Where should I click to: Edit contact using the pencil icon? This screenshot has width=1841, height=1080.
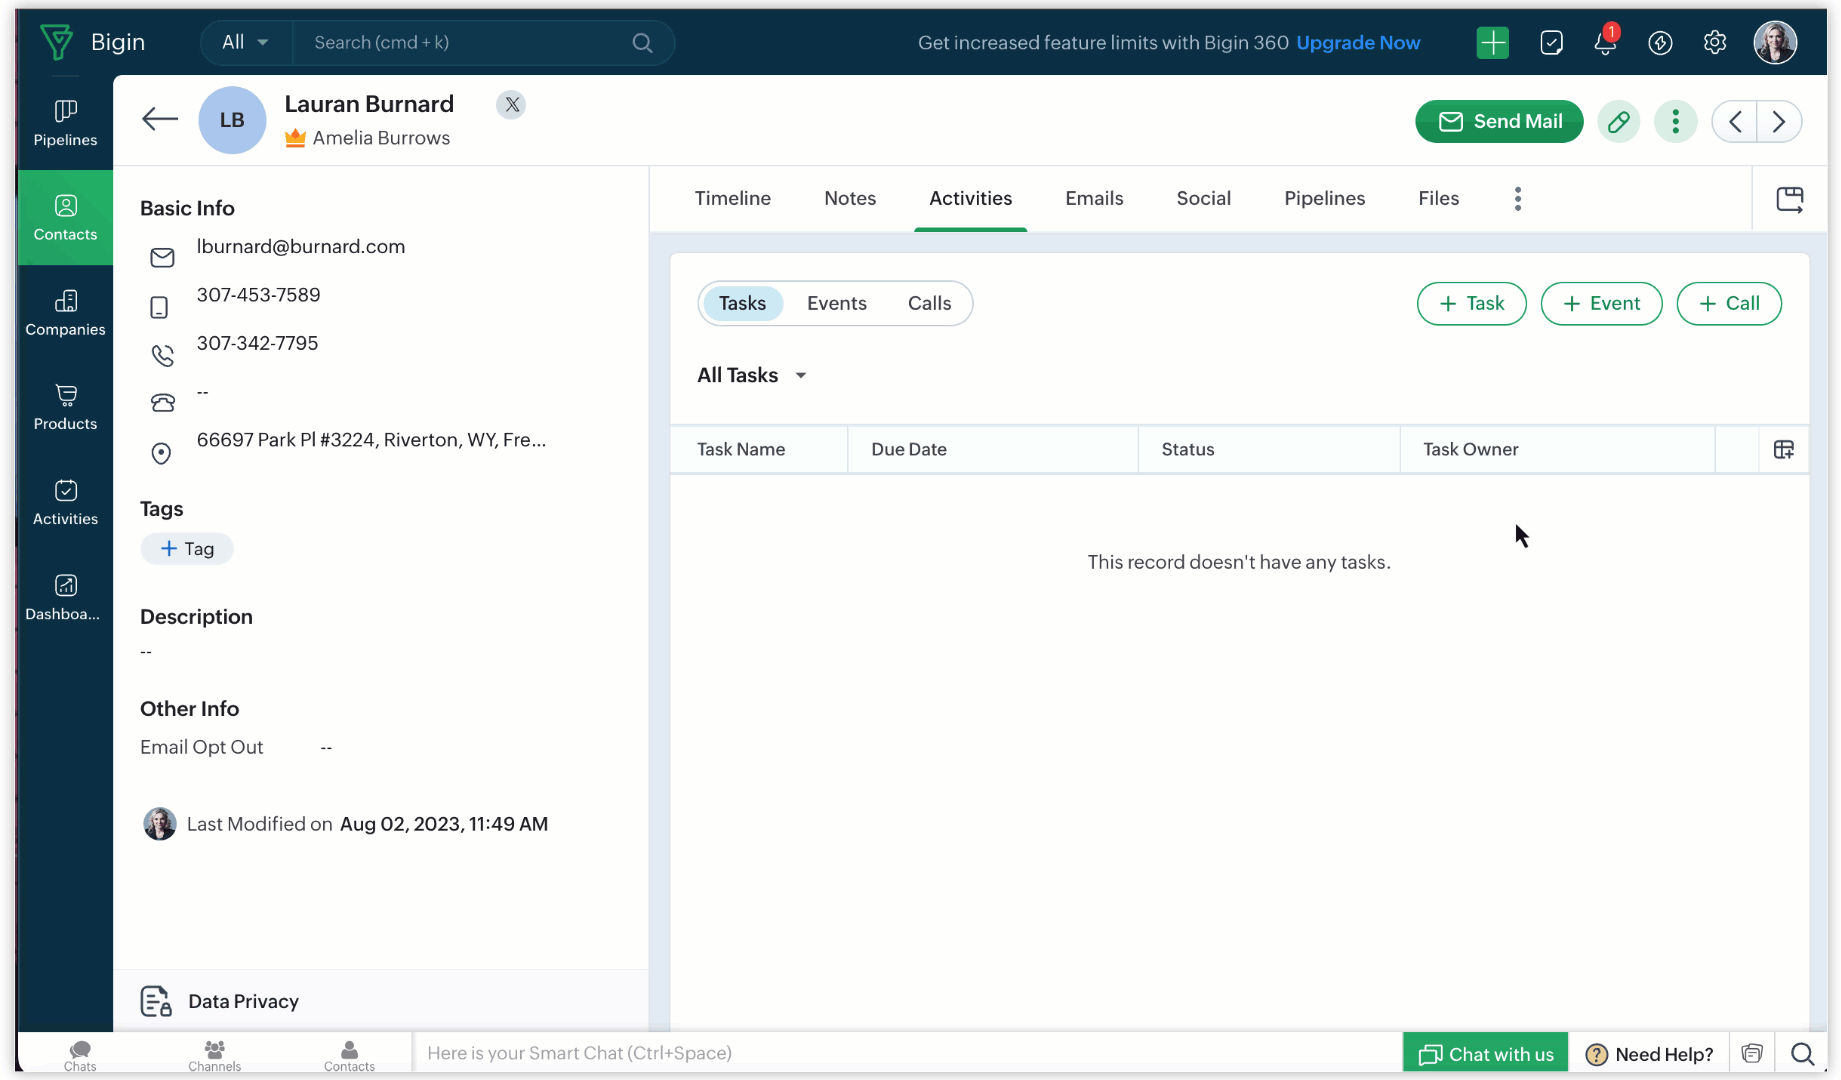(1618, 122)
